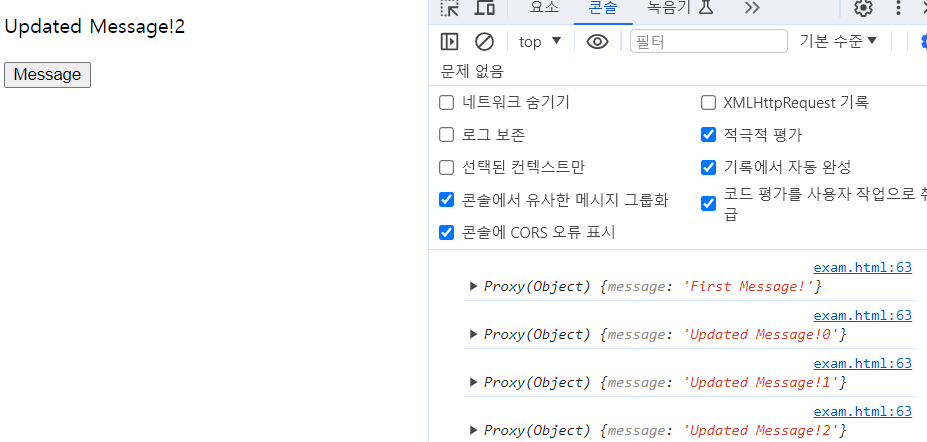
Task: Open exam.html:63 link above 'Updated Message!0'
Action: tap(863, 316)
